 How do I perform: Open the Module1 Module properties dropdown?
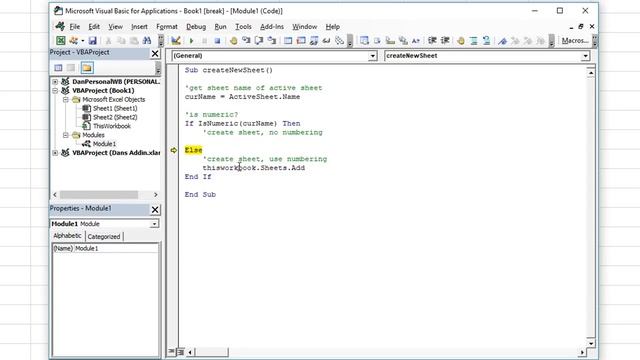(154, 224)
